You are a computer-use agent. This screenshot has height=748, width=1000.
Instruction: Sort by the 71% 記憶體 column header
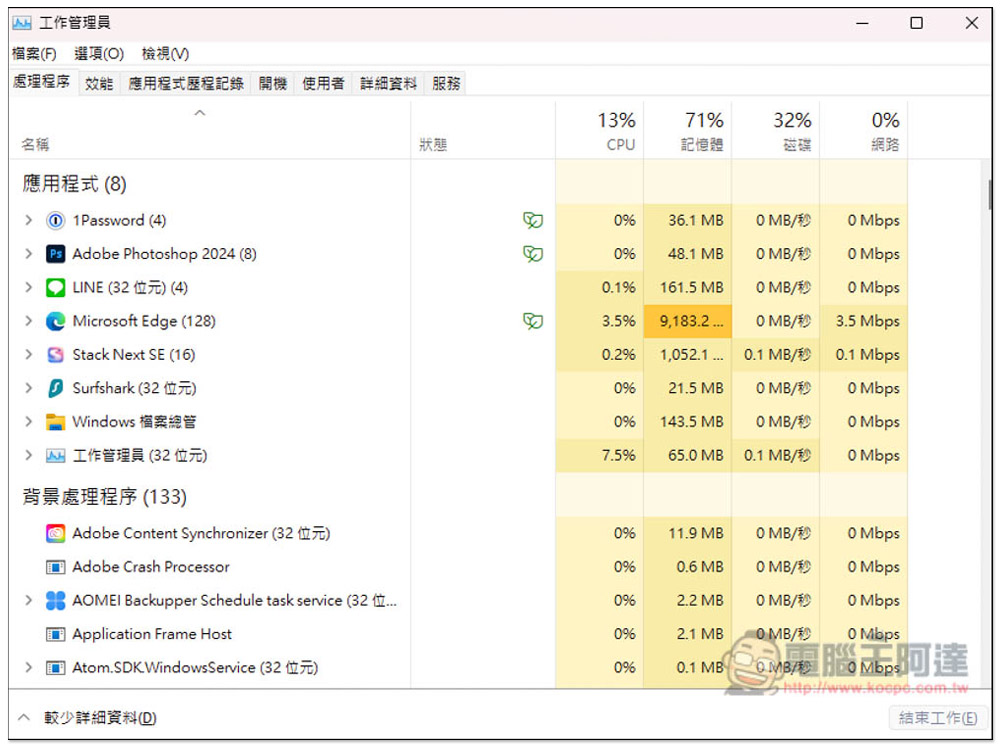coord(688,131)
